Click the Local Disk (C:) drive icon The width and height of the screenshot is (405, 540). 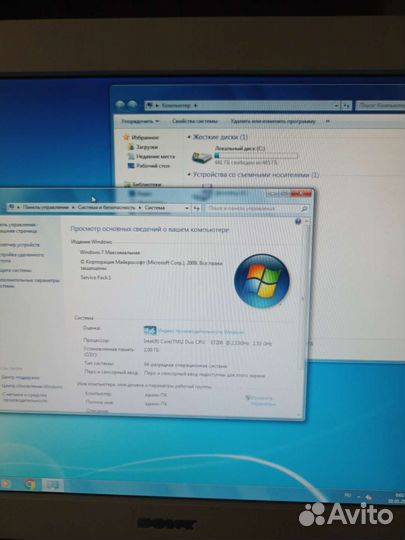click(202, 157)
